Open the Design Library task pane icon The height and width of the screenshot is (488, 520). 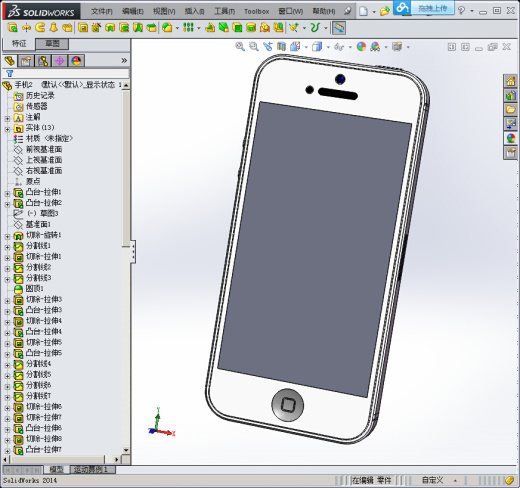tap(511, 95)
